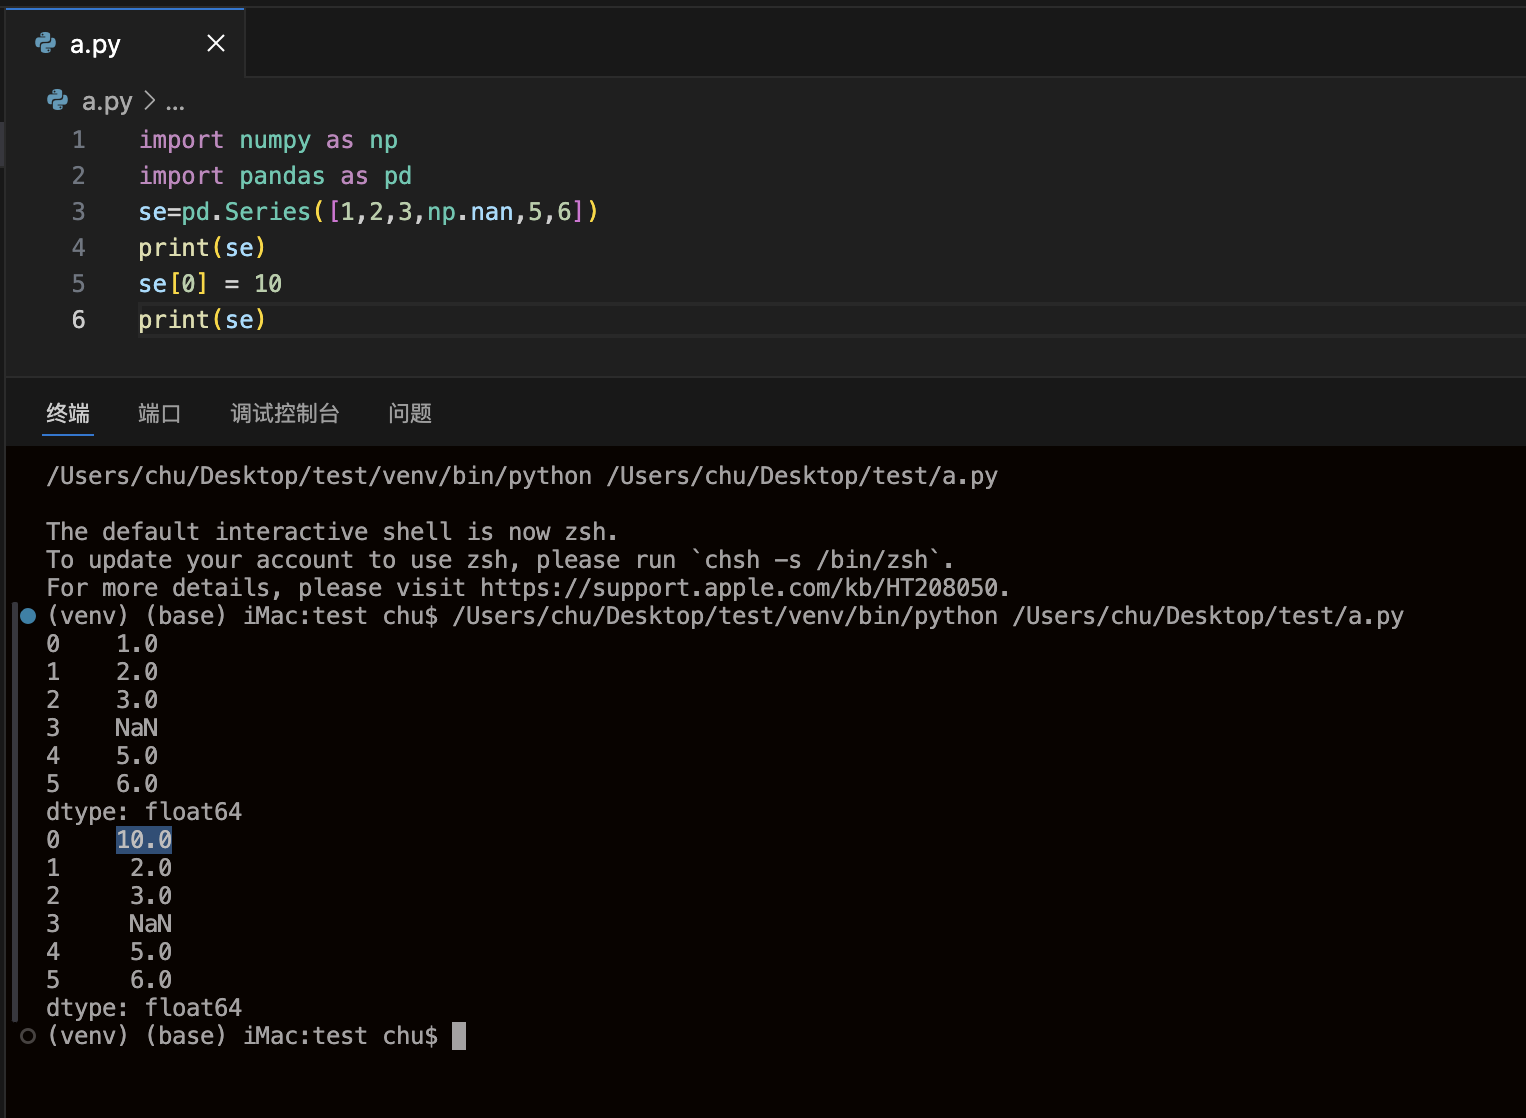Click the Python file icon in the a.py tab
The image size is (1526, 1118).
[x=46, y=43]
